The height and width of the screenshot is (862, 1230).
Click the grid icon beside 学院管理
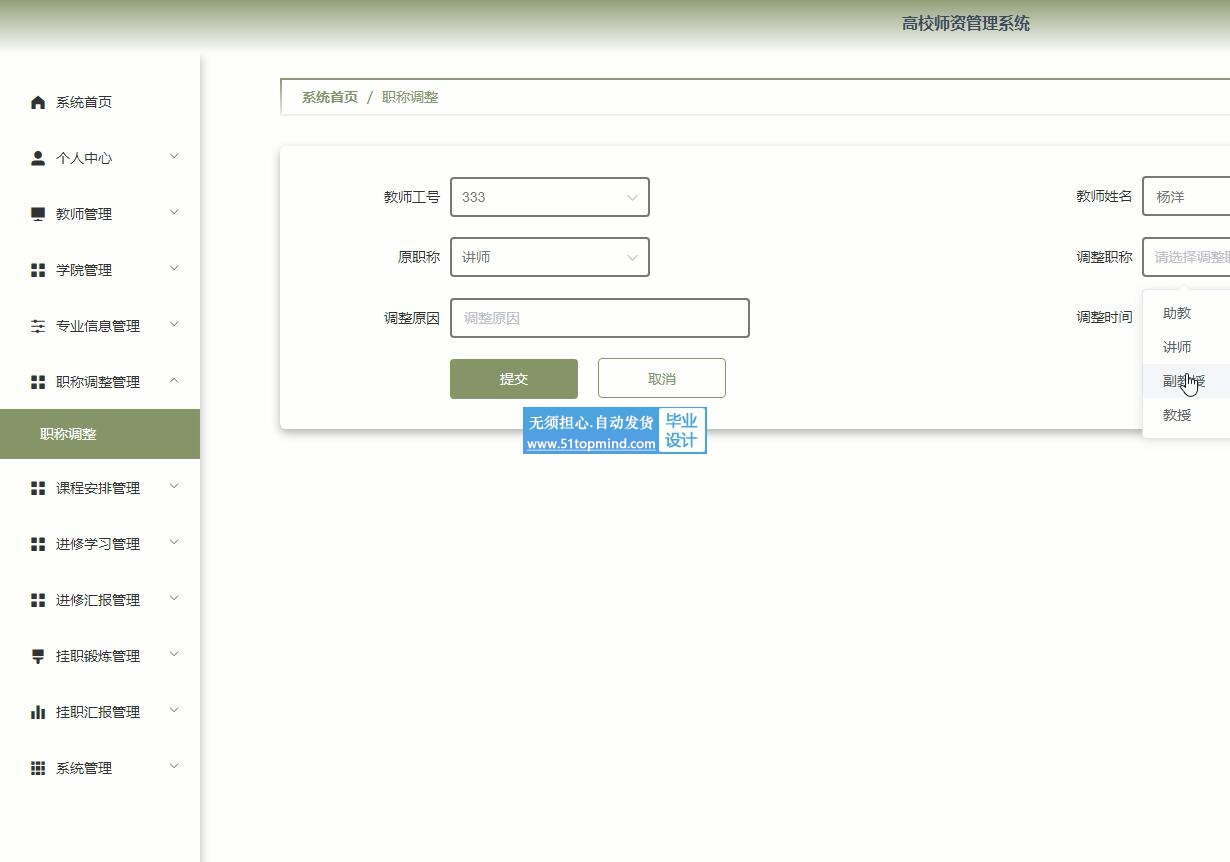(38, 270)
